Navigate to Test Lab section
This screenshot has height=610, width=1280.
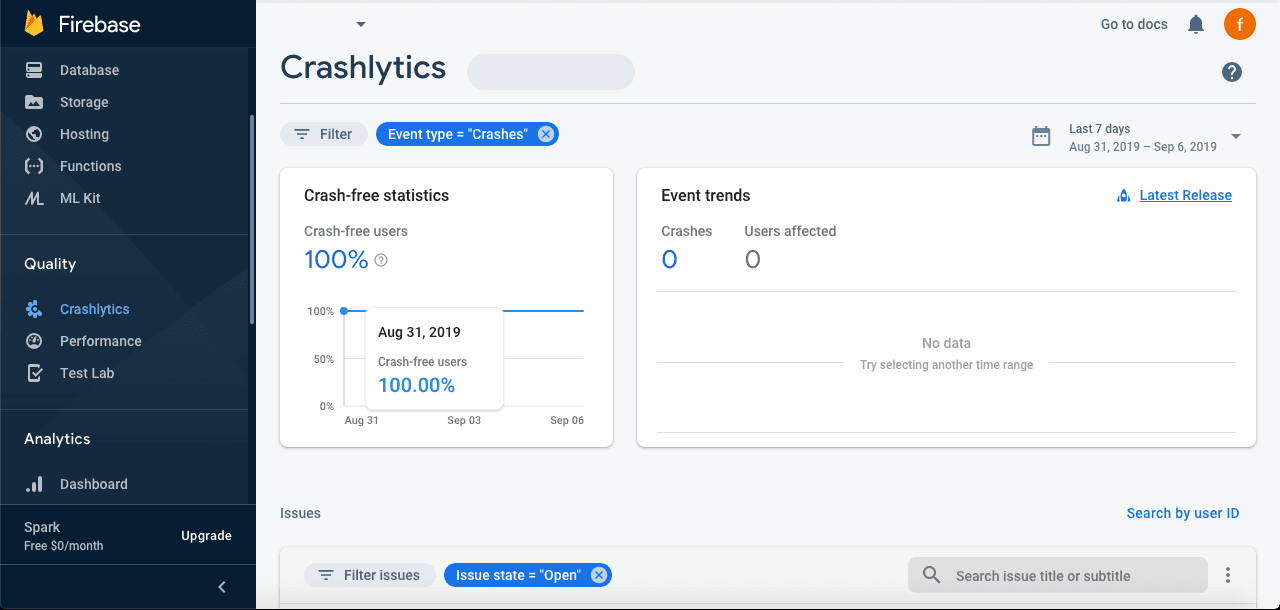point(87,373)
